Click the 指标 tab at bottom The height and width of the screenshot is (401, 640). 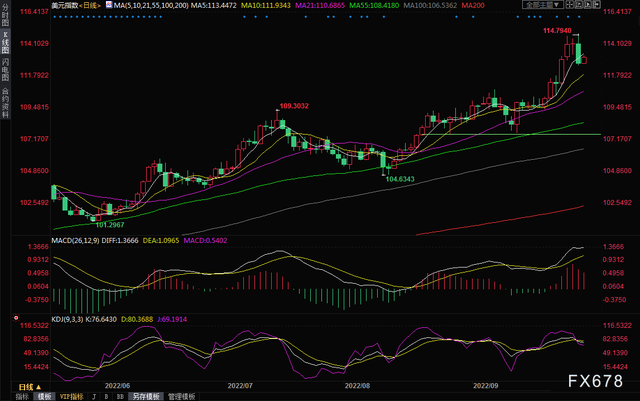click(21, 396)
